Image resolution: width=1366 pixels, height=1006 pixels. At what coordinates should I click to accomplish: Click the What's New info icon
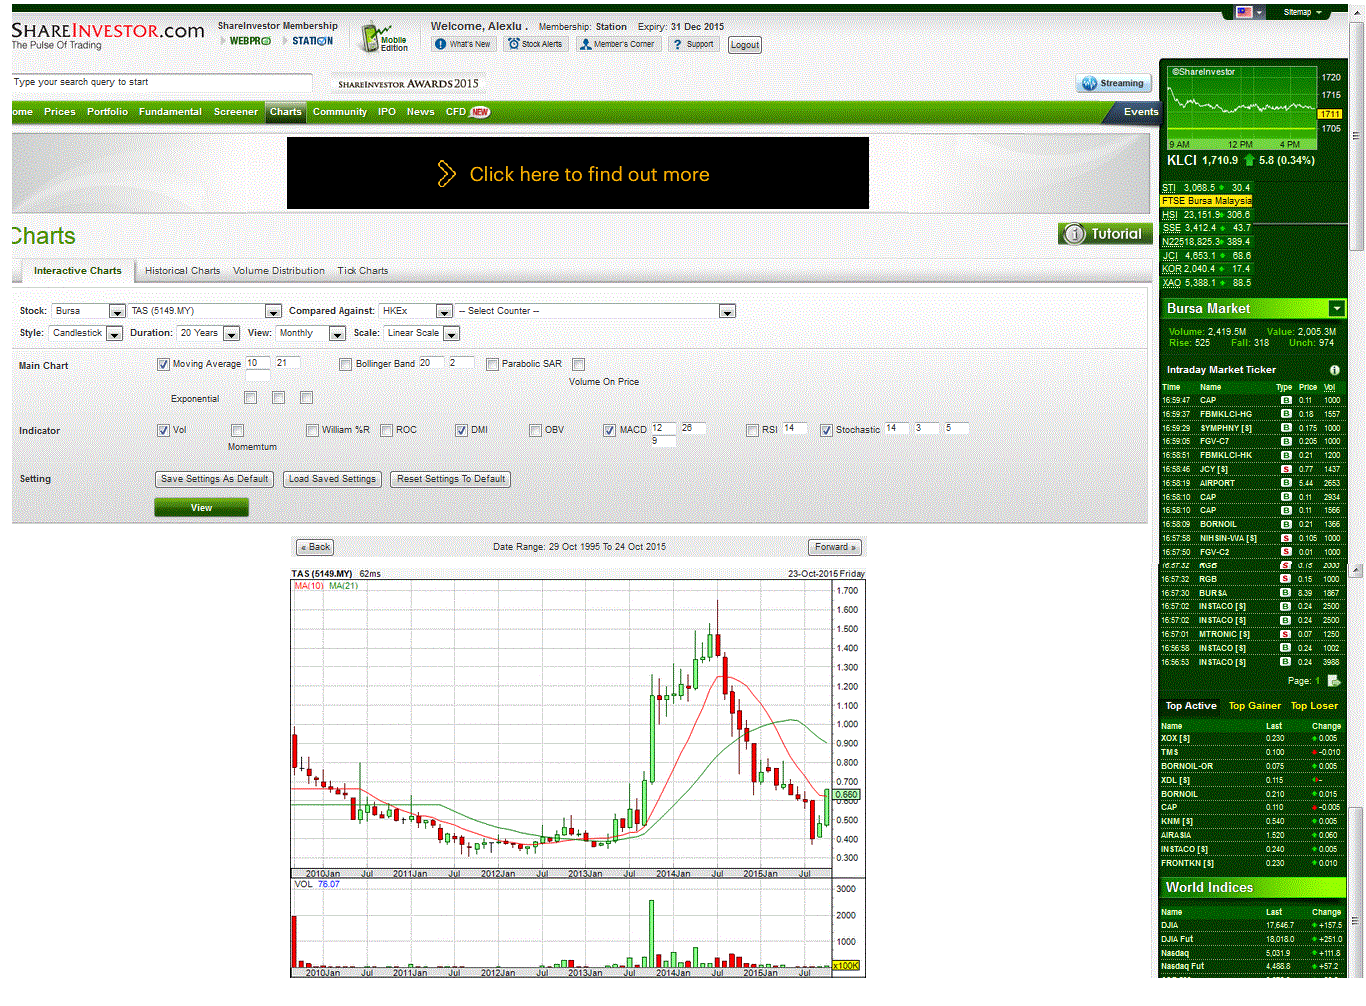pyautogui.click(x=441, y=43)
